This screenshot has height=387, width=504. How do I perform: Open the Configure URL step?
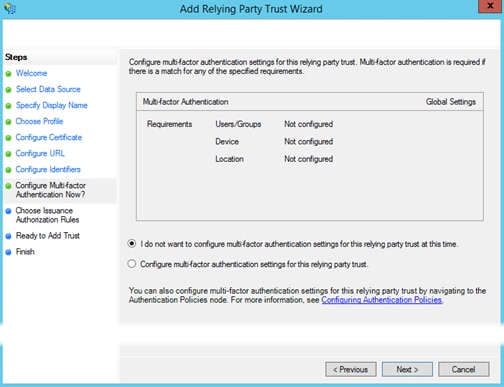point(40,153)
